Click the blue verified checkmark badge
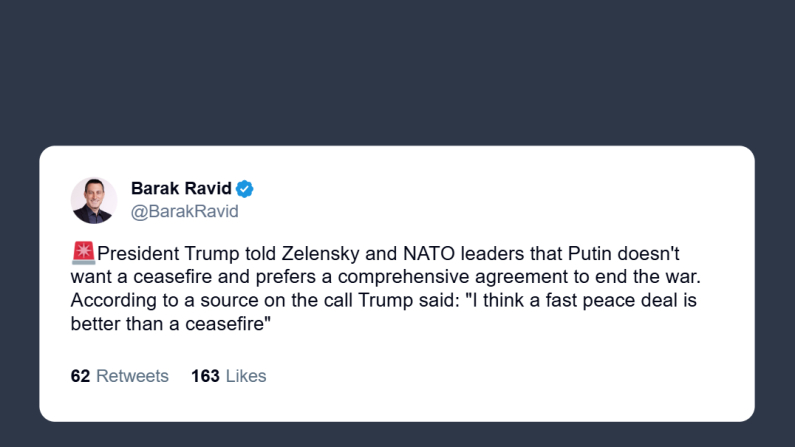795x447 pixels. coord(244,189)
